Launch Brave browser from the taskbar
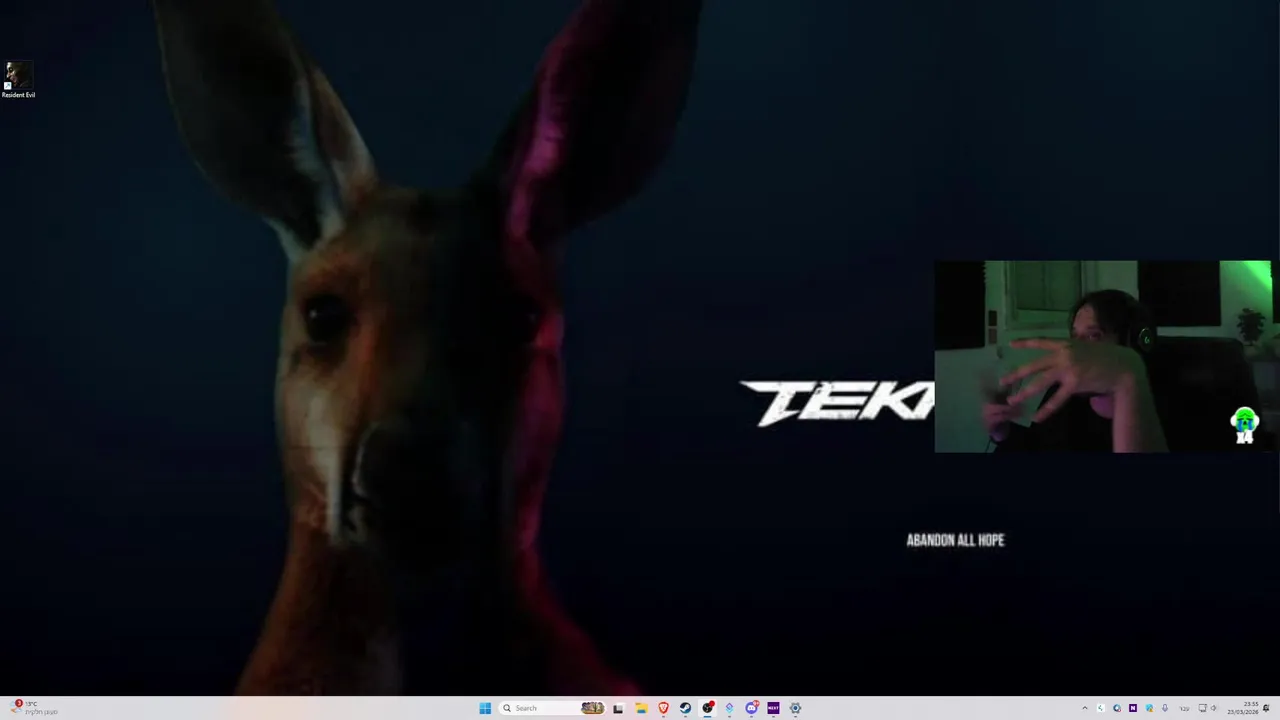 [x=663, y=708]
